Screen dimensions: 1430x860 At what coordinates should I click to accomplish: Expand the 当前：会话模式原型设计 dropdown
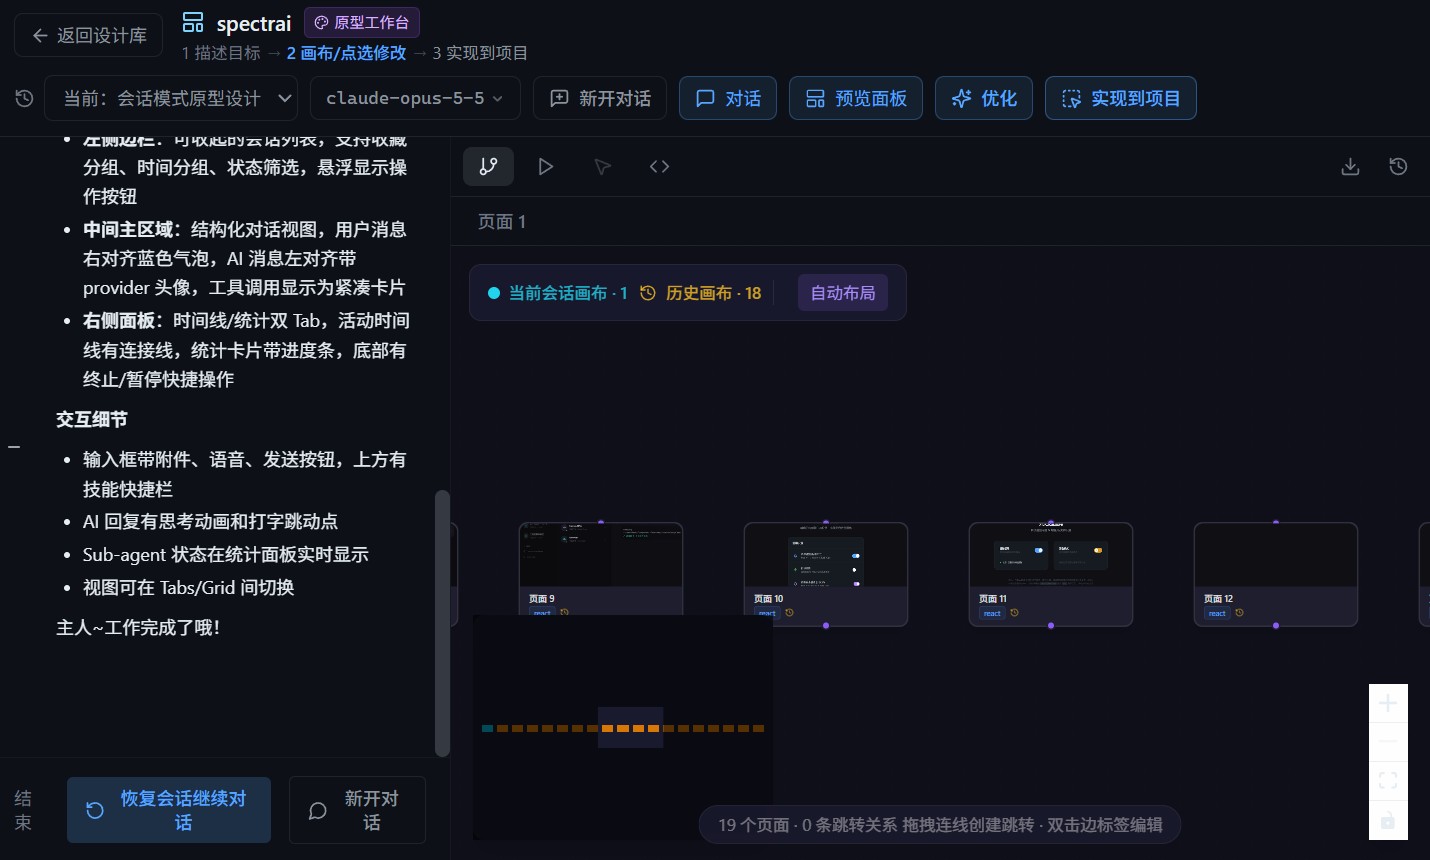click(x=171, y=98)
